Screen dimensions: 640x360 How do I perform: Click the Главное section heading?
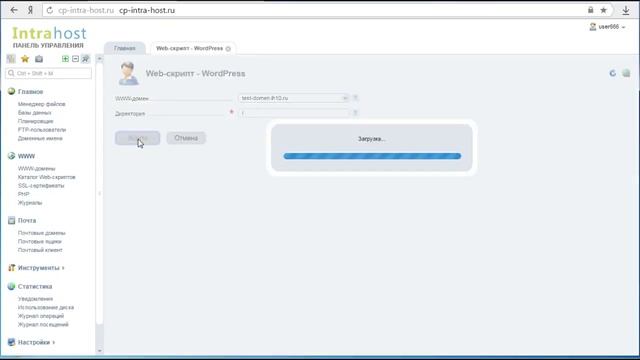[30, 92]
